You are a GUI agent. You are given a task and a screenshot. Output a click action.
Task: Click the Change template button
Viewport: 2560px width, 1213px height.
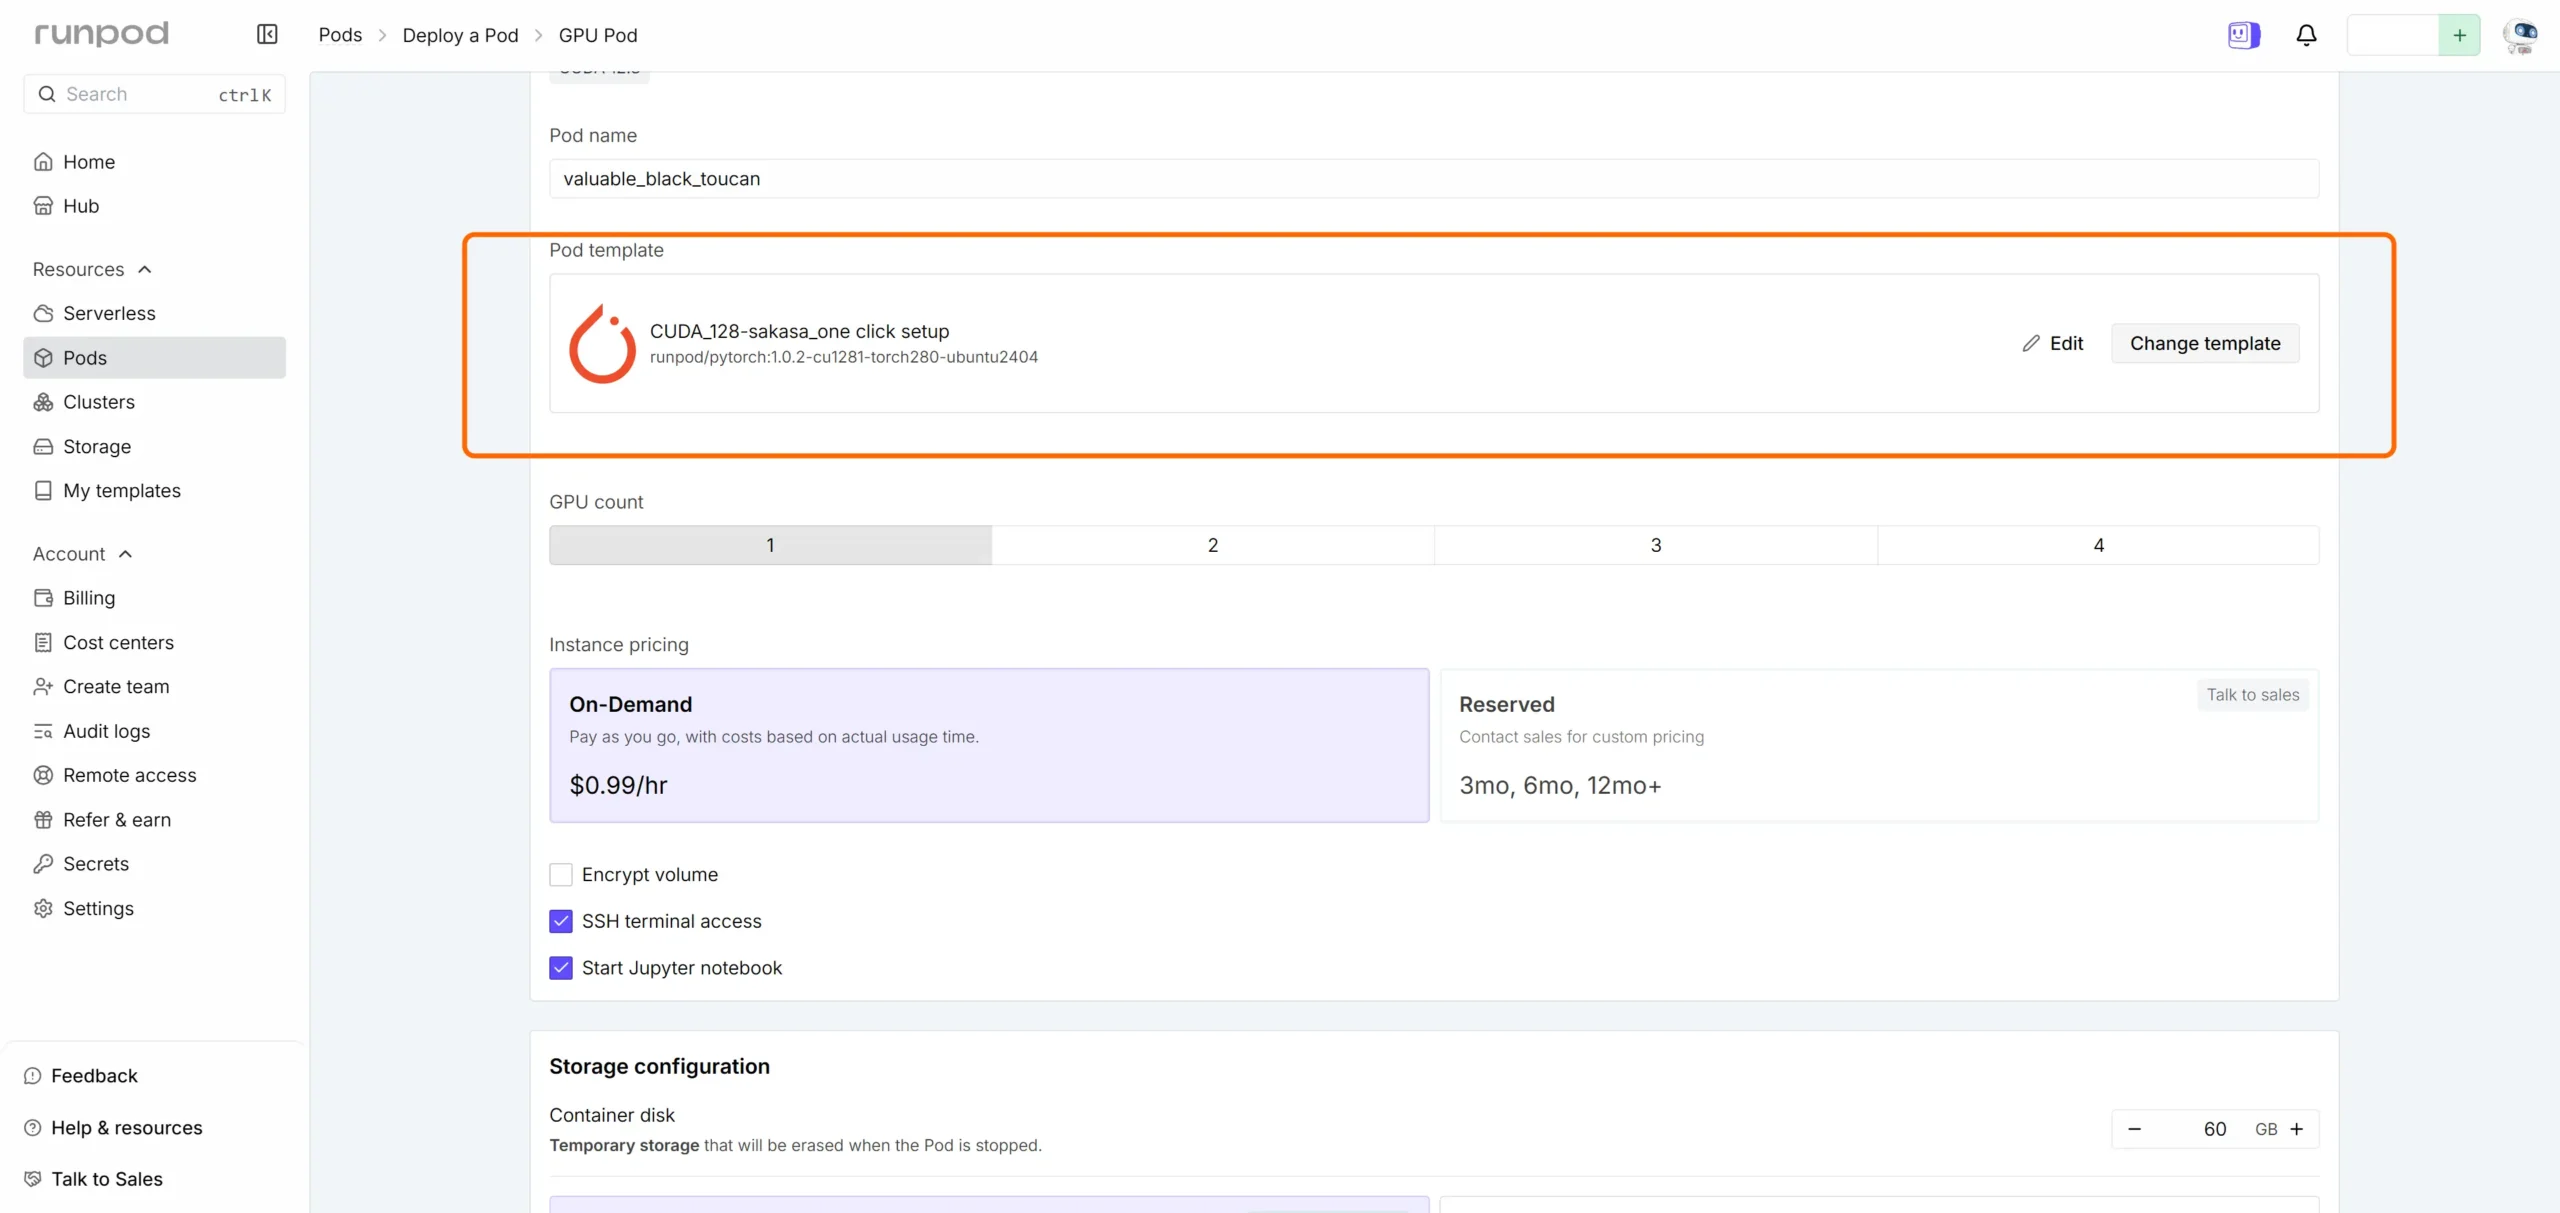2205,343
